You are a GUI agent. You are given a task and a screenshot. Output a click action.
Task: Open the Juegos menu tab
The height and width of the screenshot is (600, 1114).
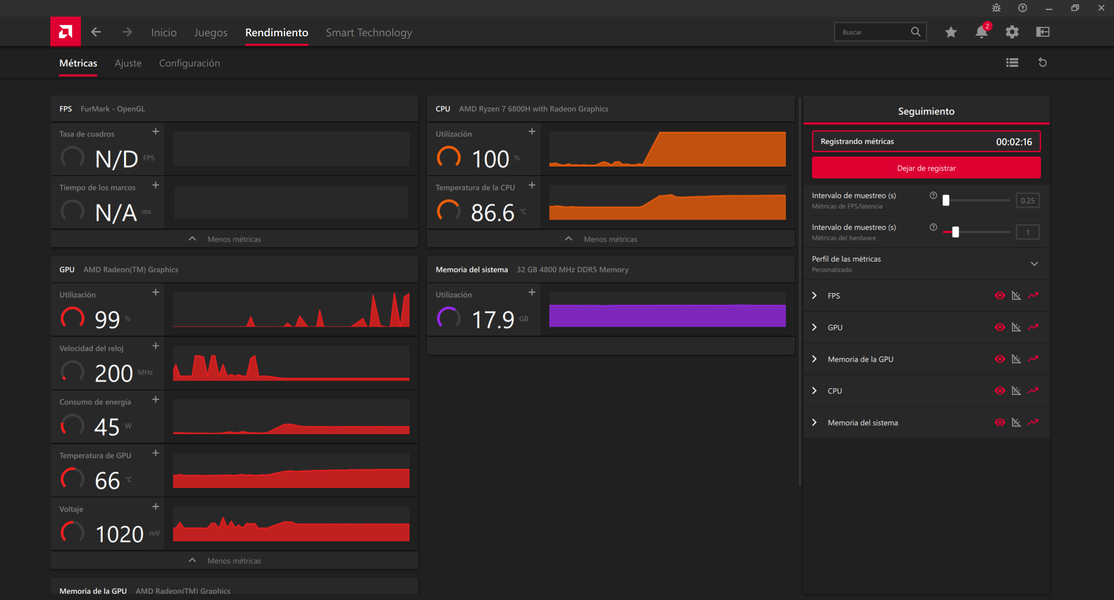210,32
